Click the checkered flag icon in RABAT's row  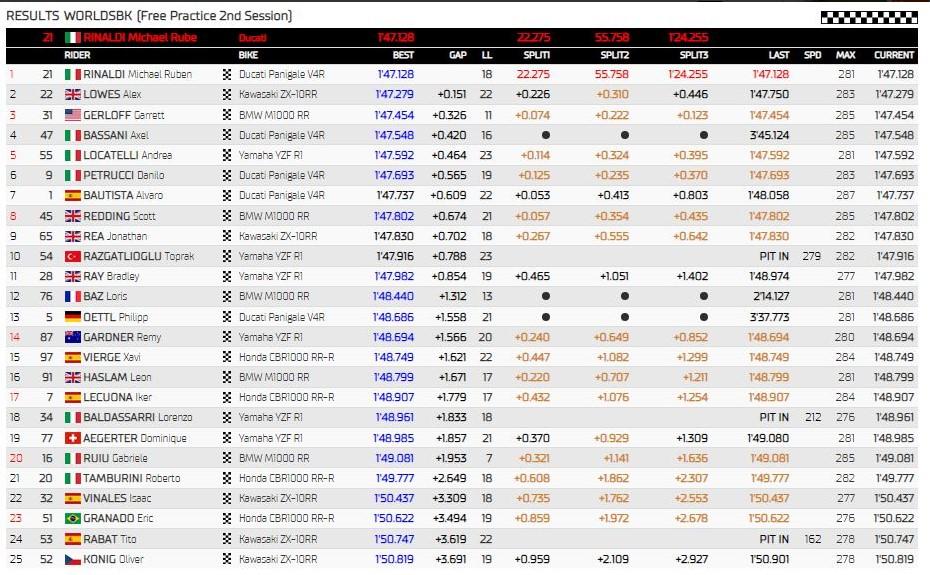227,539
